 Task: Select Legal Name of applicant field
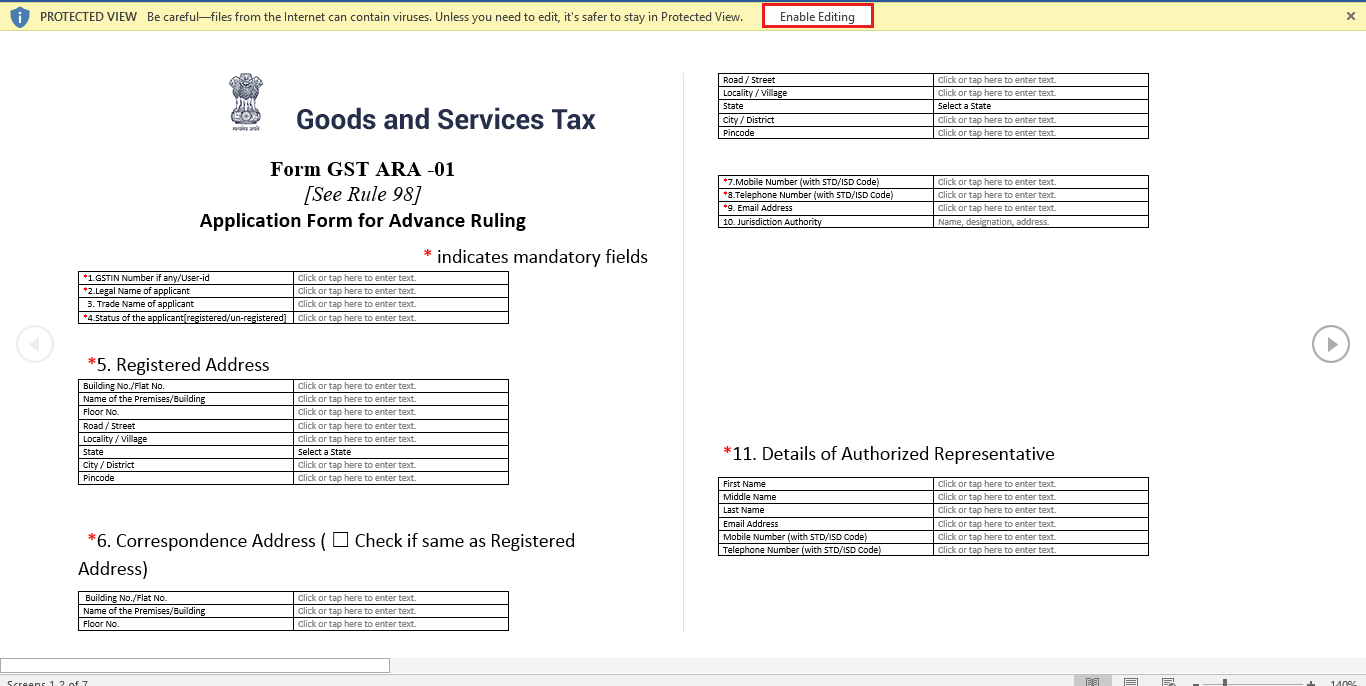pyautogui.click(x=400, y=291)
